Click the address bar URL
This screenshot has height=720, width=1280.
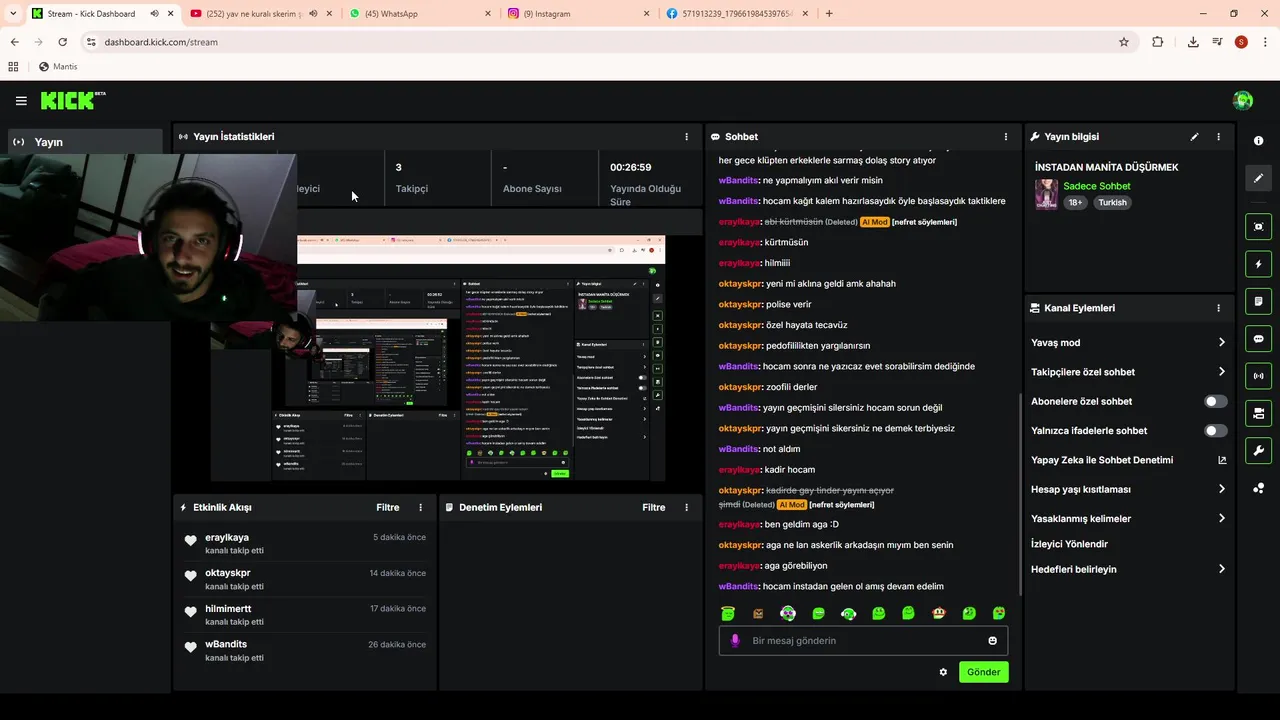(161, 42)
